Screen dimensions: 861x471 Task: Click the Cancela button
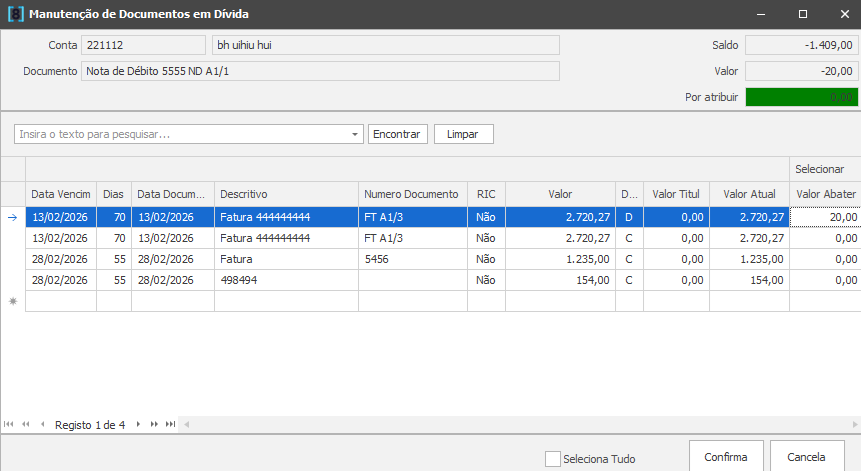click(807, 457)
